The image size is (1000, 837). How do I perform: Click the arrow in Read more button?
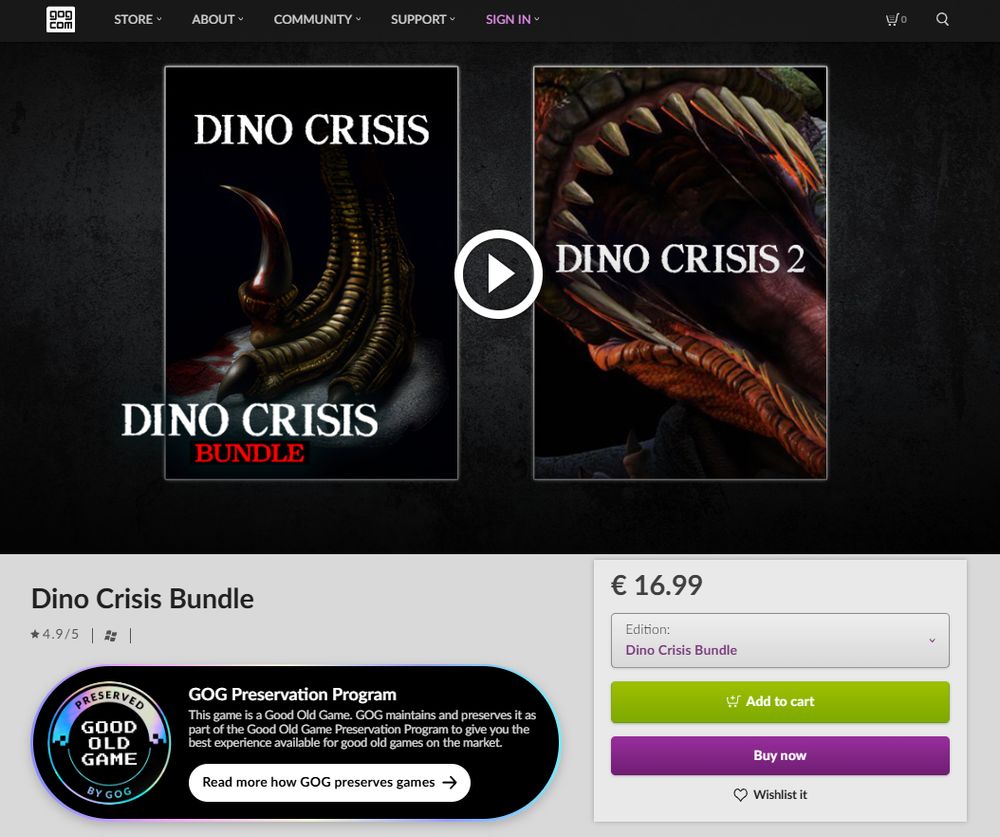point(450,782)
